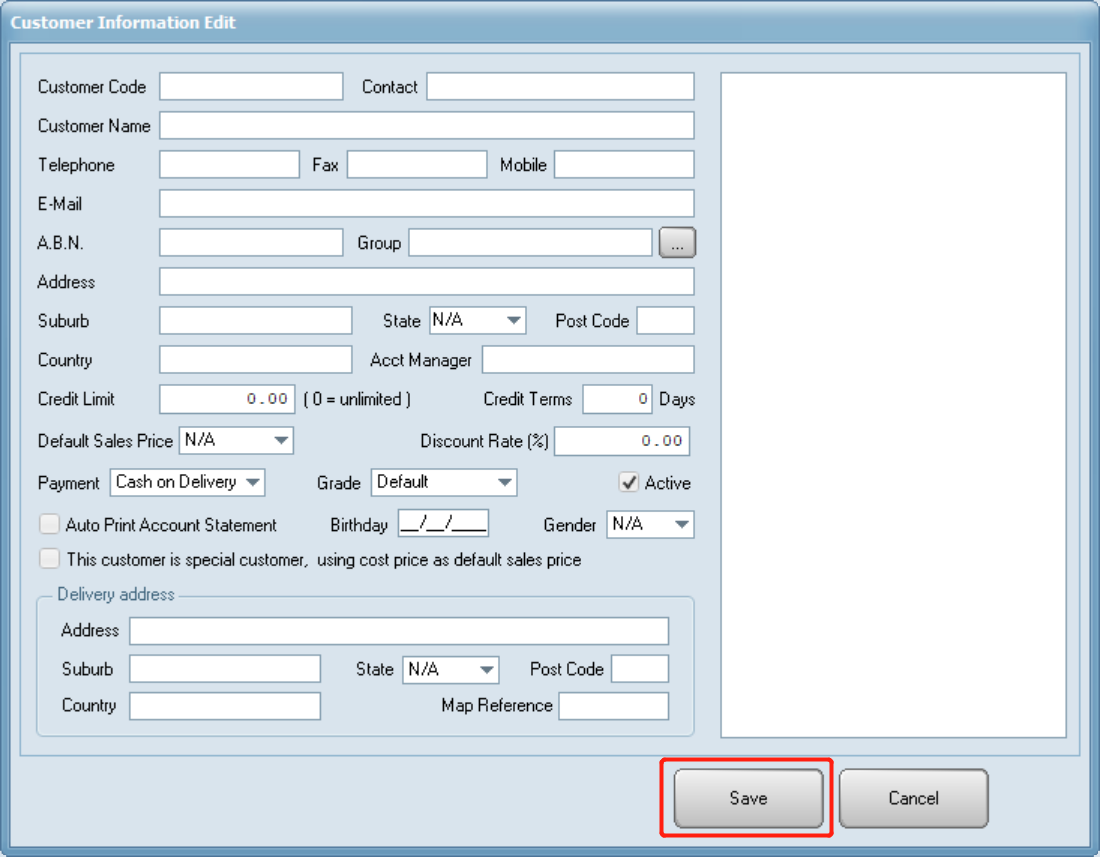Click the Save button
Screen dimensions: 1100x857
tap(747, 797)
